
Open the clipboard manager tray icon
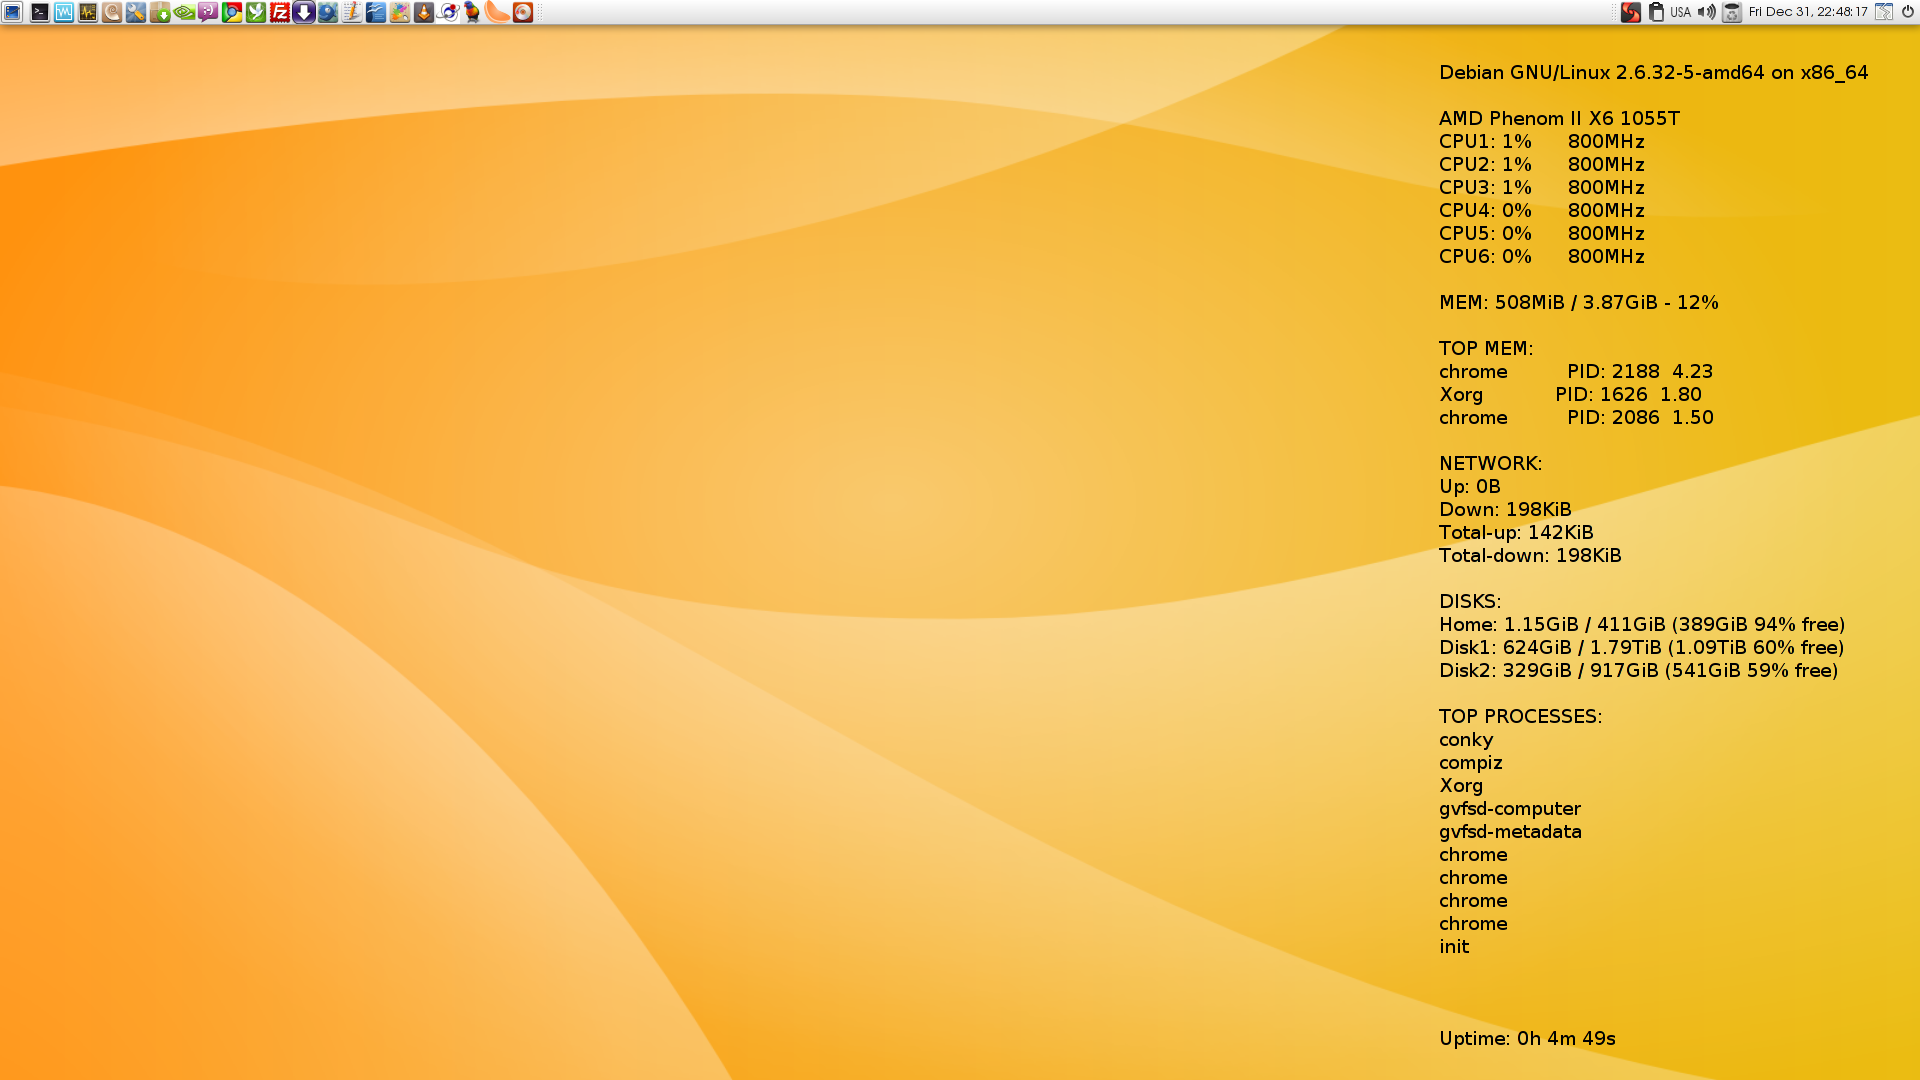1656,12
